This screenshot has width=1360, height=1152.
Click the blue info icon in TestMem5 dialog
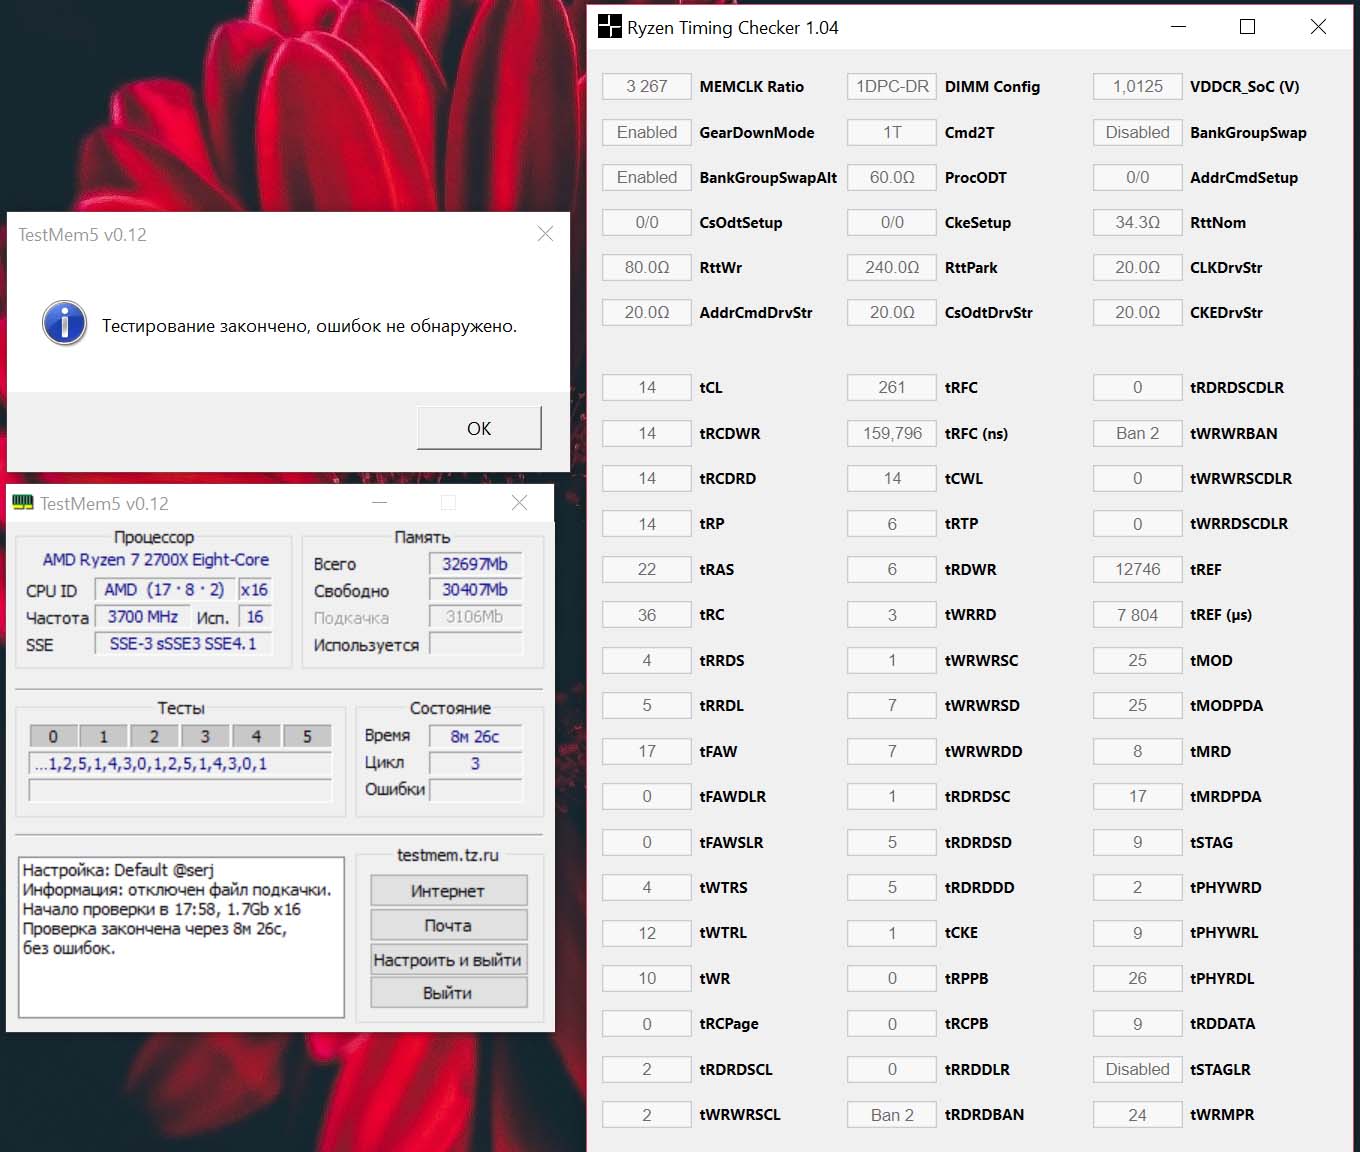65,324
